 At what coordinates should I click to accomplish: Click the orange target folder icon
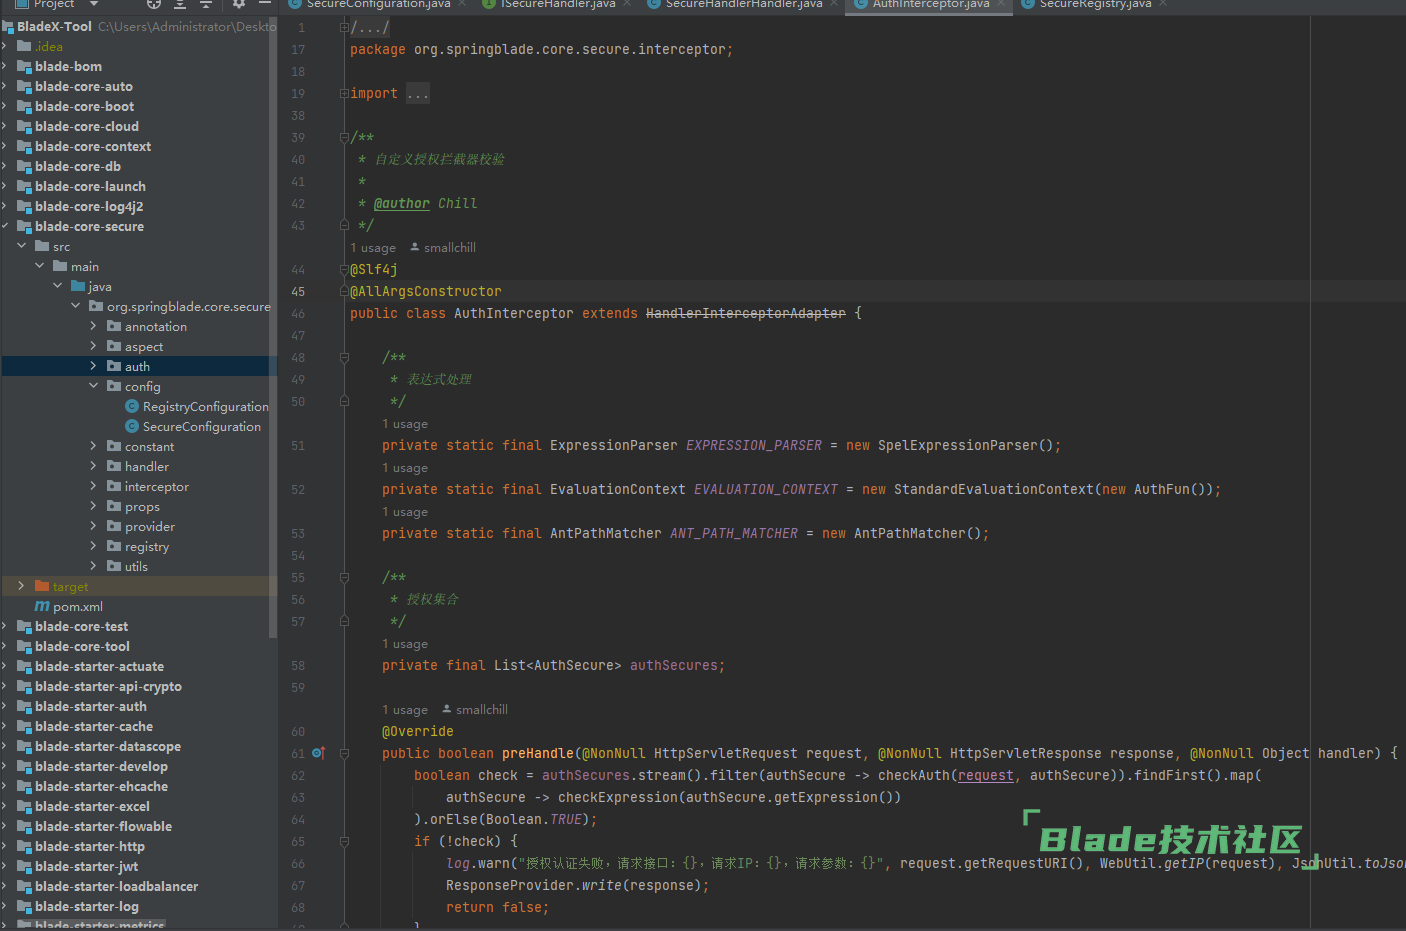coord(42,586)
